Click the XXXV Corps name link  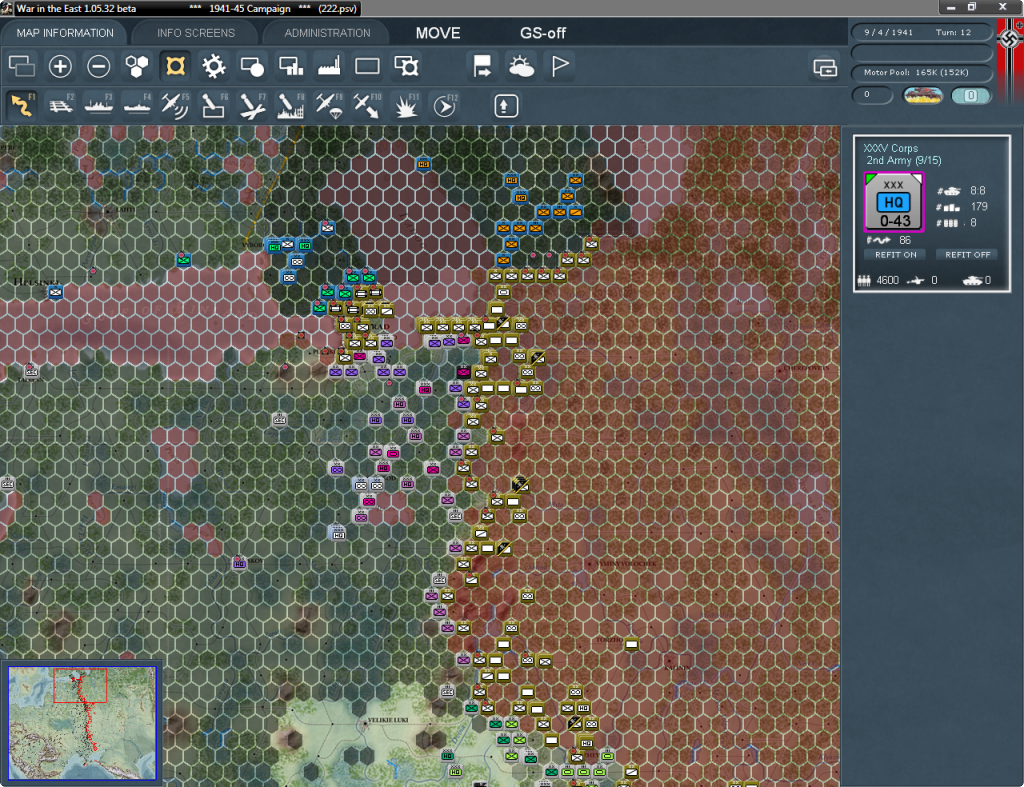click(890, 148)
